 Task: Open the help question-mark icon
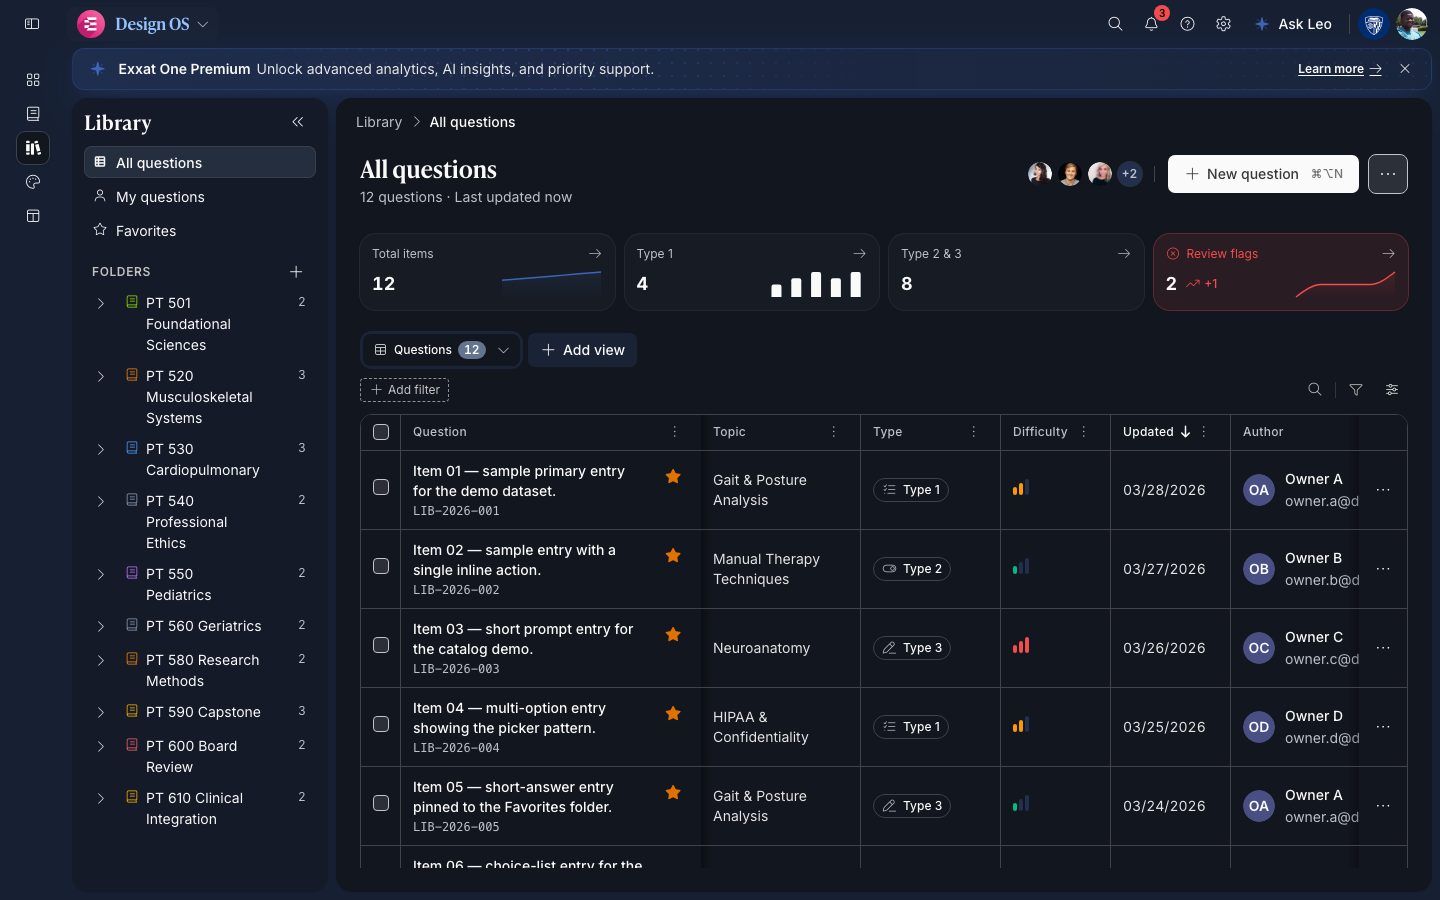point(1187,24)
